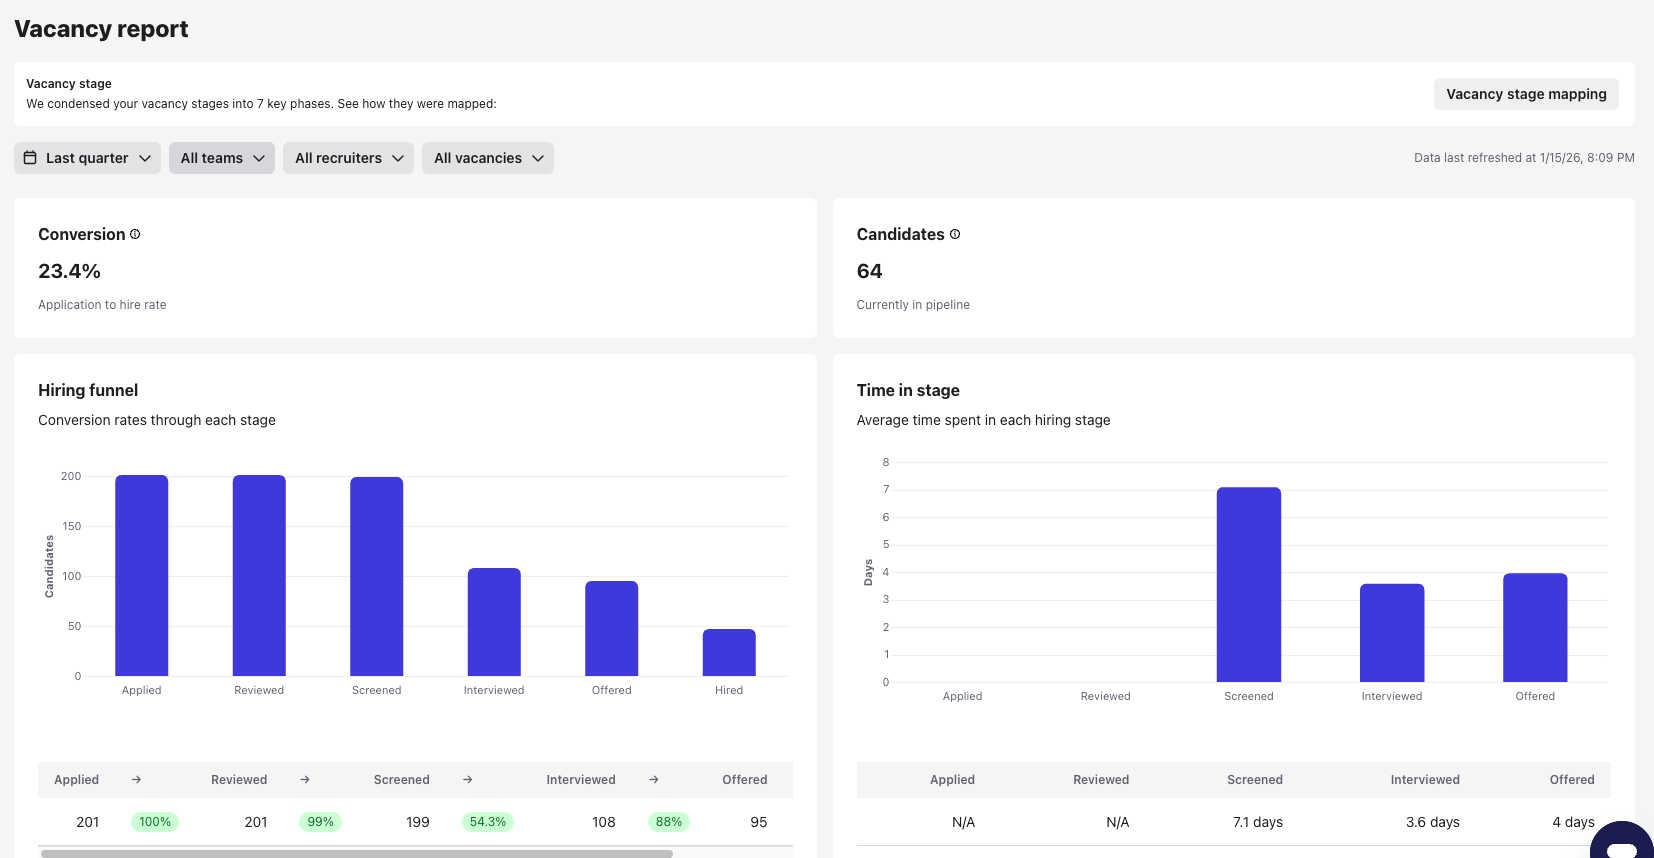This screenshot has height=858, width=1654.
Task: Click the info icon beside Candidates
Action: (955, 234)
